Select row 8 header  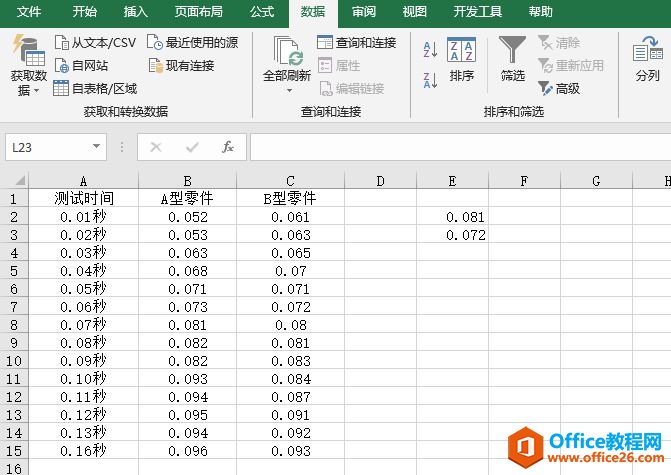(14, 325)
